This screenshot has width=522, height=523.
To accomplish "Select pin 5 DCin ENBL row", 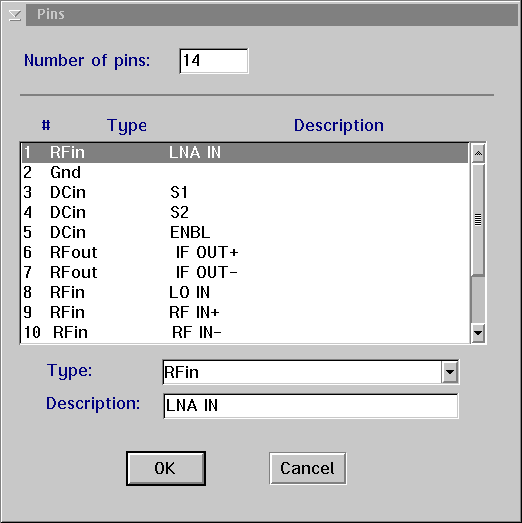I will (x=245, y=232).
